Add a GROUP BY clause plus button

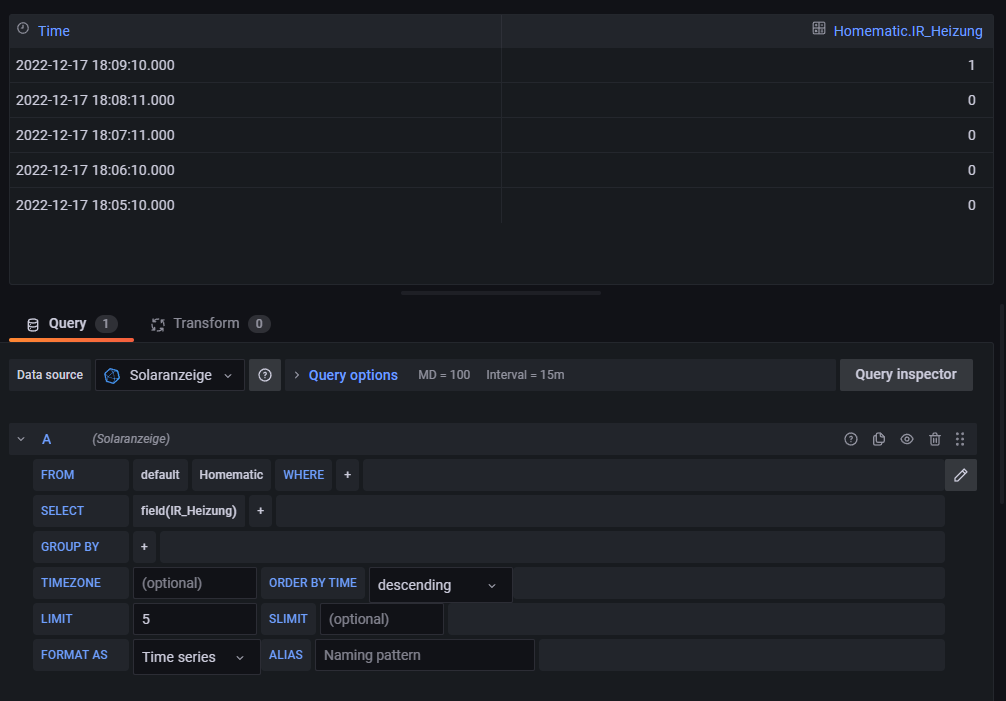point(145,547)
